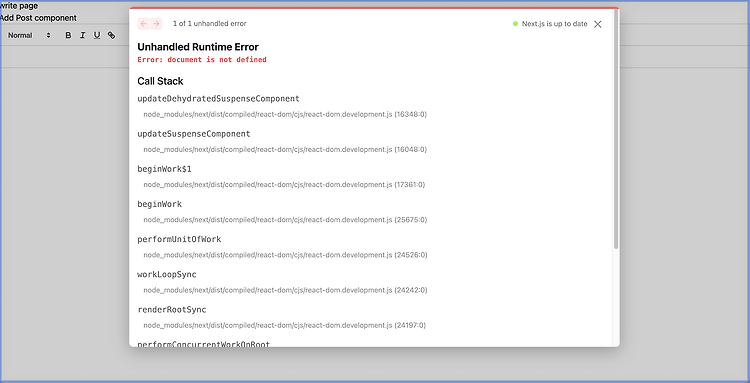
Task: Open the react-dom file path at line 16348
Action: 285,115
